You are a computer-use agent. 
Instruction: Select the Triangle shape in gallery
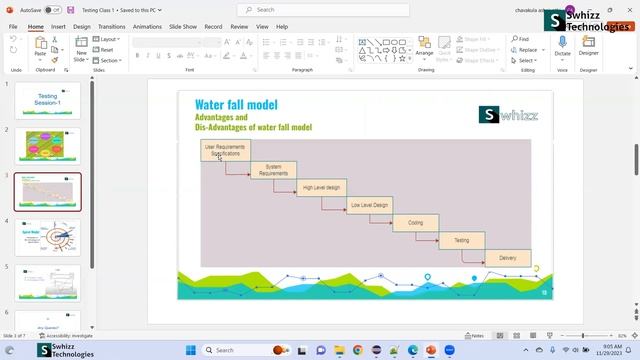362,51
